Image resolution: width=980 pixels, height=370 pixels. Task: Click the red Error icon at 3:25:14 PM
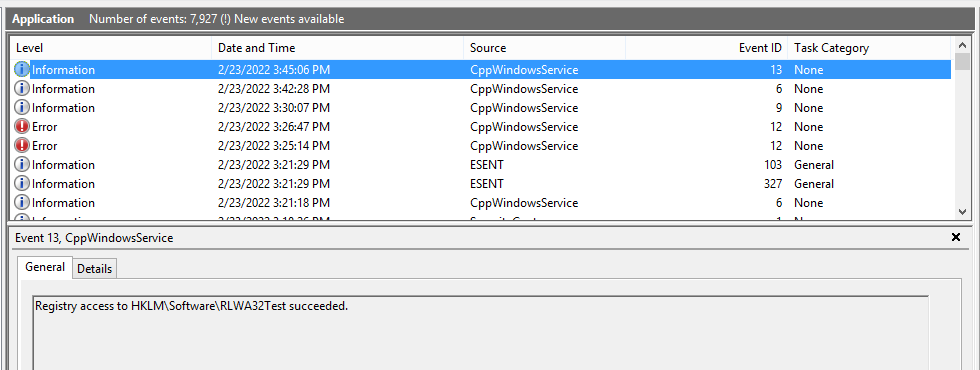click(22, 146)
